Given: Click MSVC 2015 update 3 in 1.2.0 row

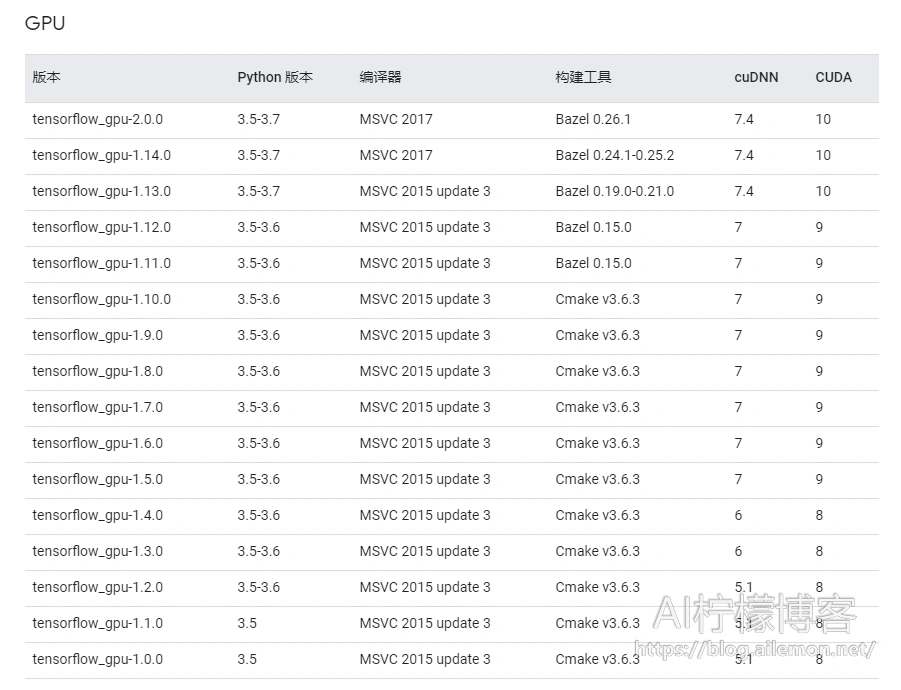Looking at the screenshot, I should click(425, 587).
